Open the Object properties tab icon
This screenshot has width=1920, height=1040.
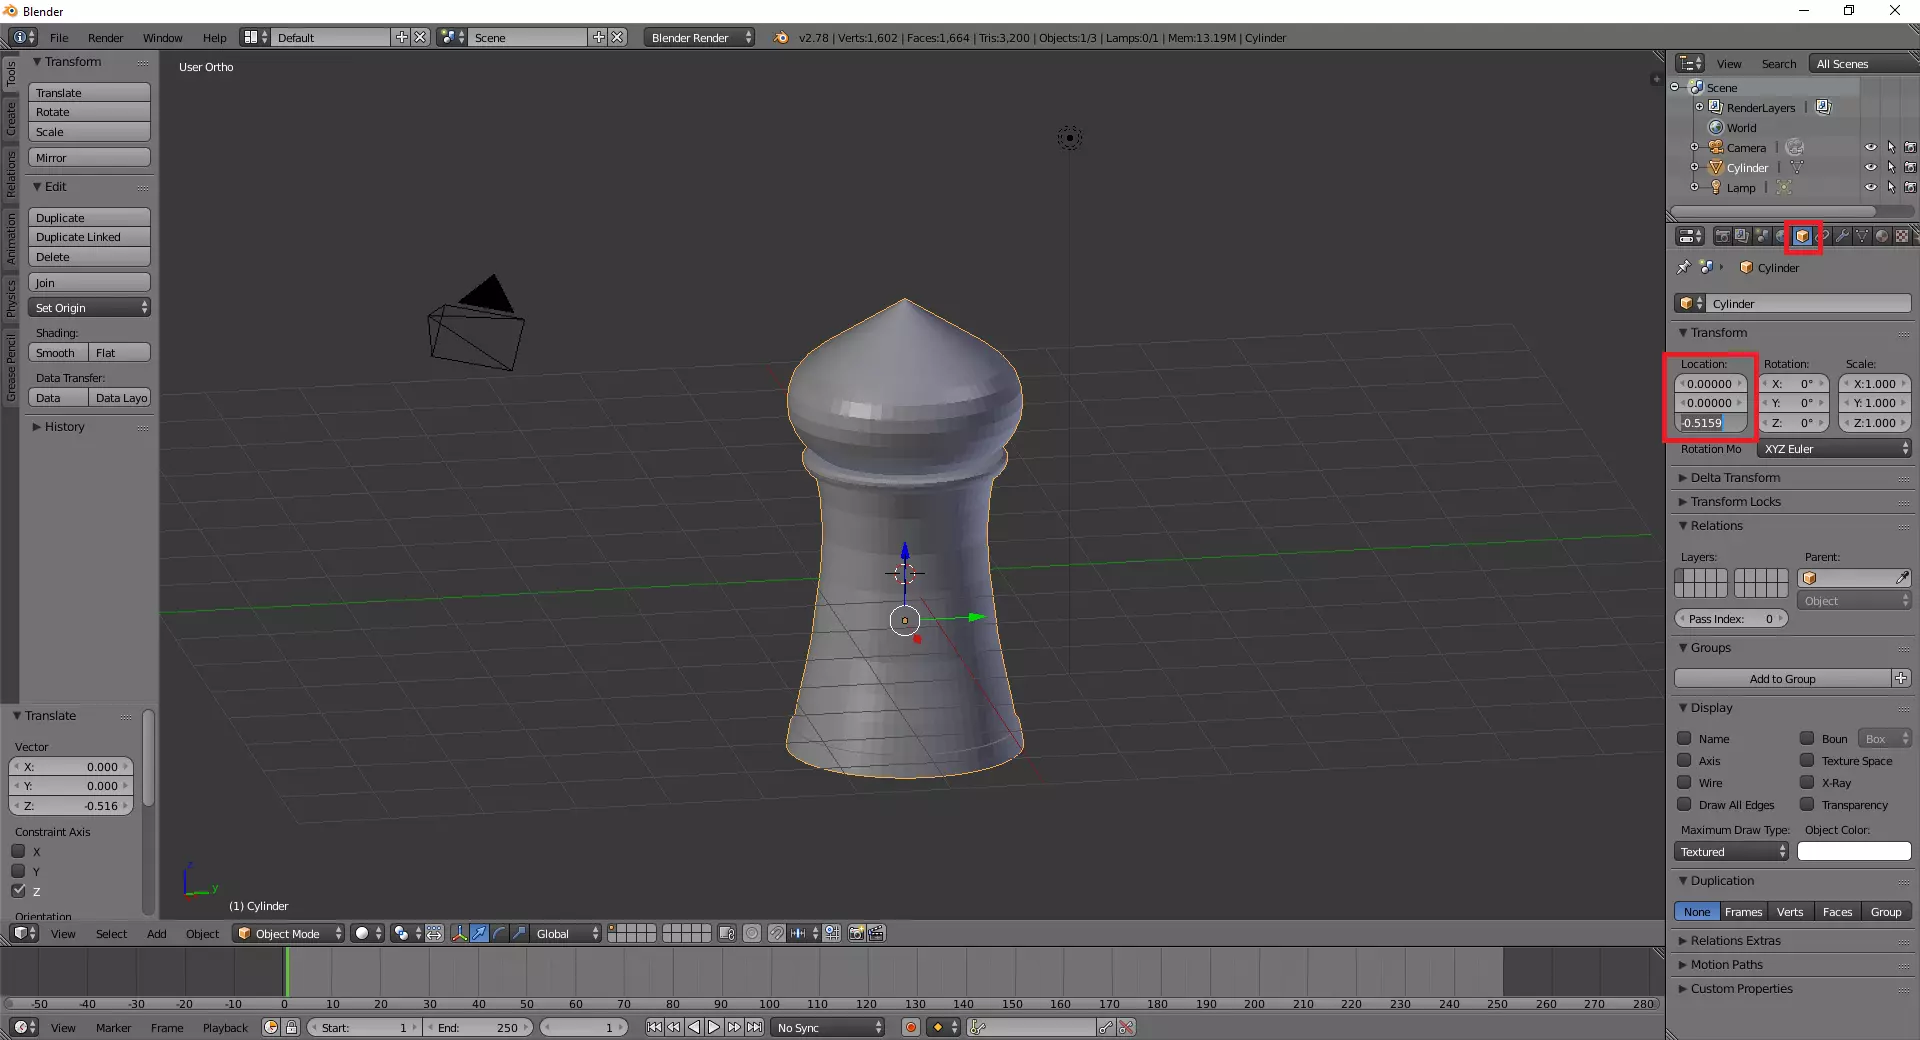tap(1802, 237)
